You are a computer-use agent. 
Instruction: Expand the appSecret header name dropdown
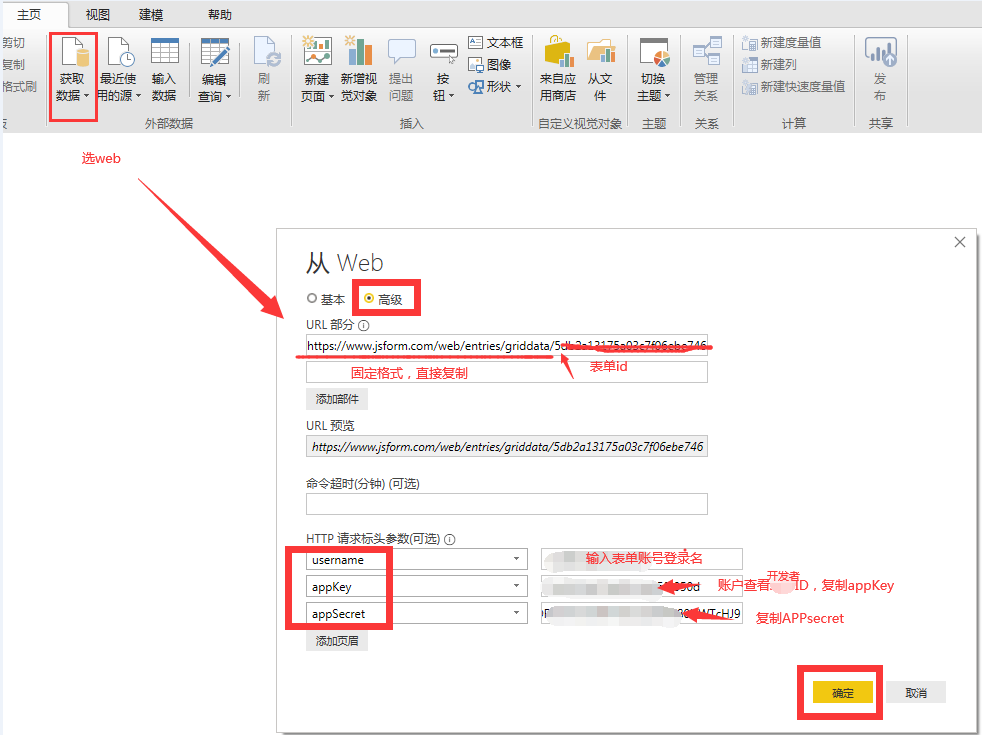(x=517, y=613)
